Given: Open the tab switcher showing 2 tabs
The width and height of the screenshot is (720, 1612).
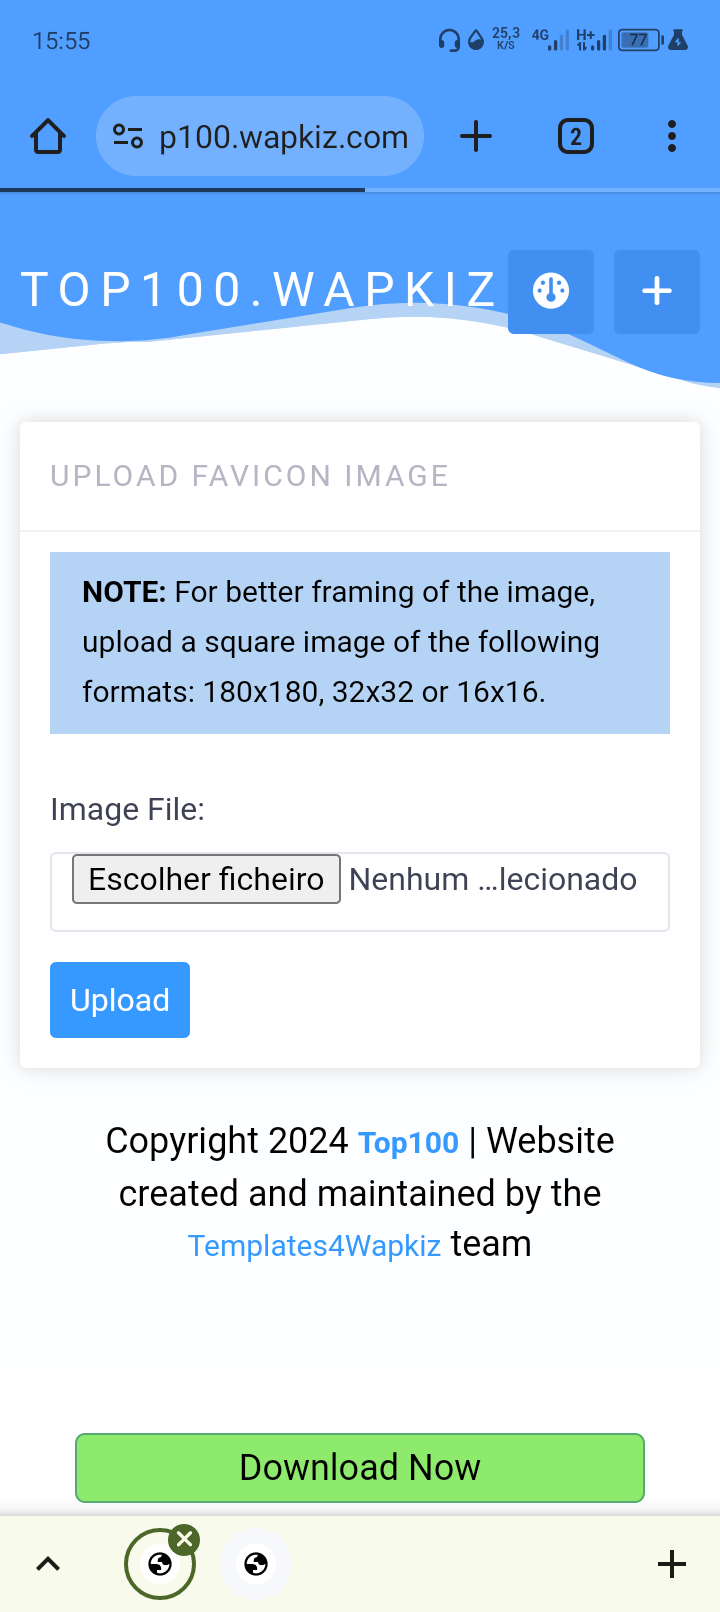Looking at the screenshot, I should (575, 136).
